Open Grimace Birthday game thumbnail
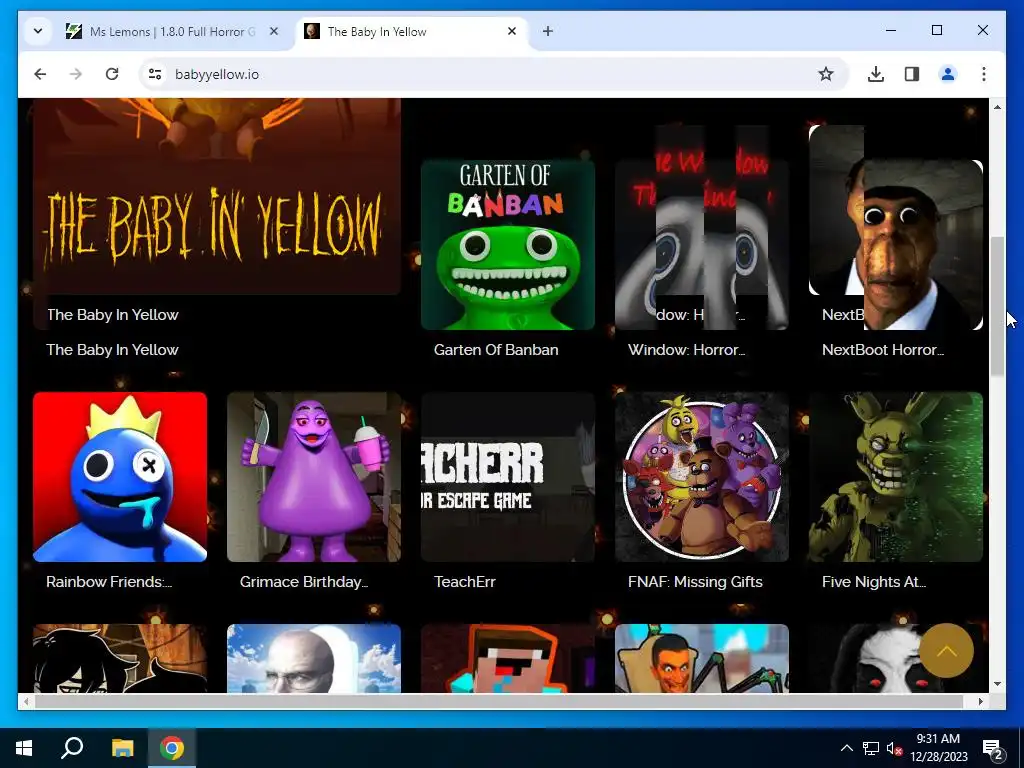The width and height of the screenshot is (1024, 768). (x=314, y=477)
